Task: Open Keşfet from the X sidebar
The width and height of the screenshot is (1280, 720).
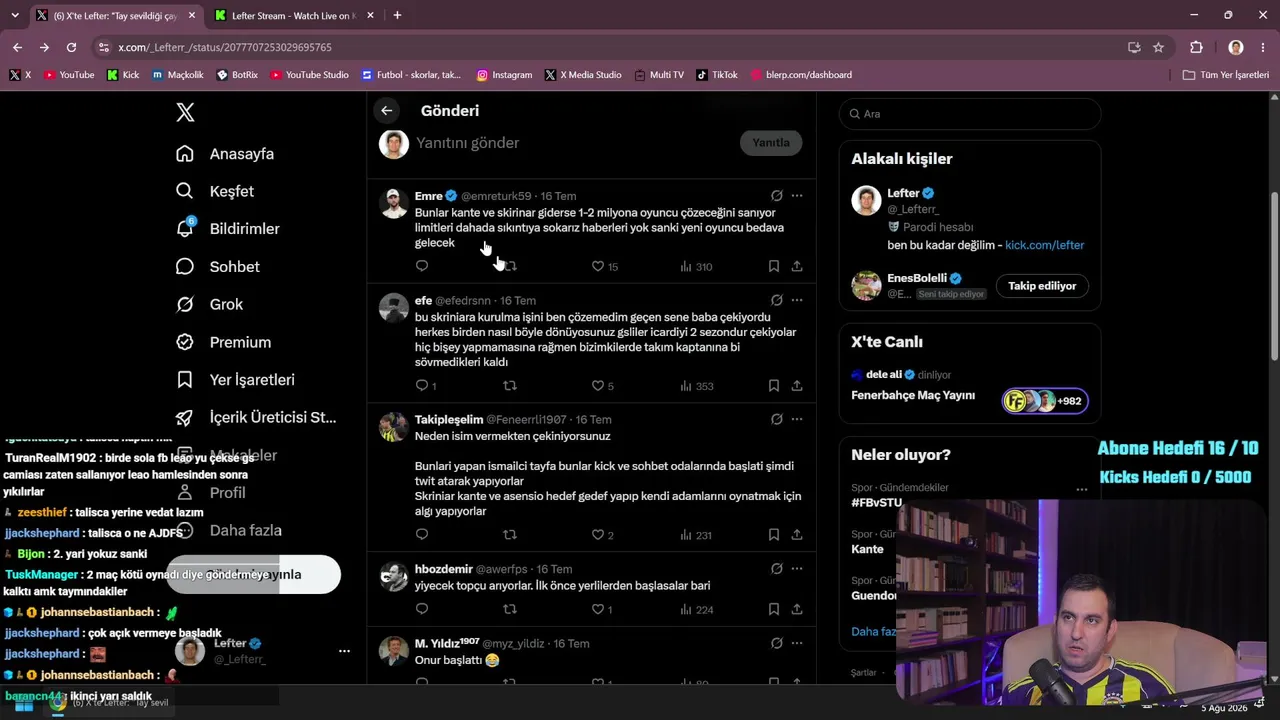Action: click(215, 191)
